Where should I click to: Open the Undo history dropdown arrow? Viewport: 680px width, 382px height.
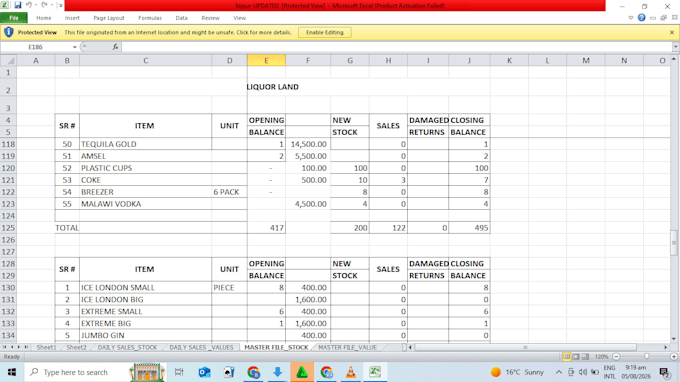pyautogui.click(x=36, y=6)
